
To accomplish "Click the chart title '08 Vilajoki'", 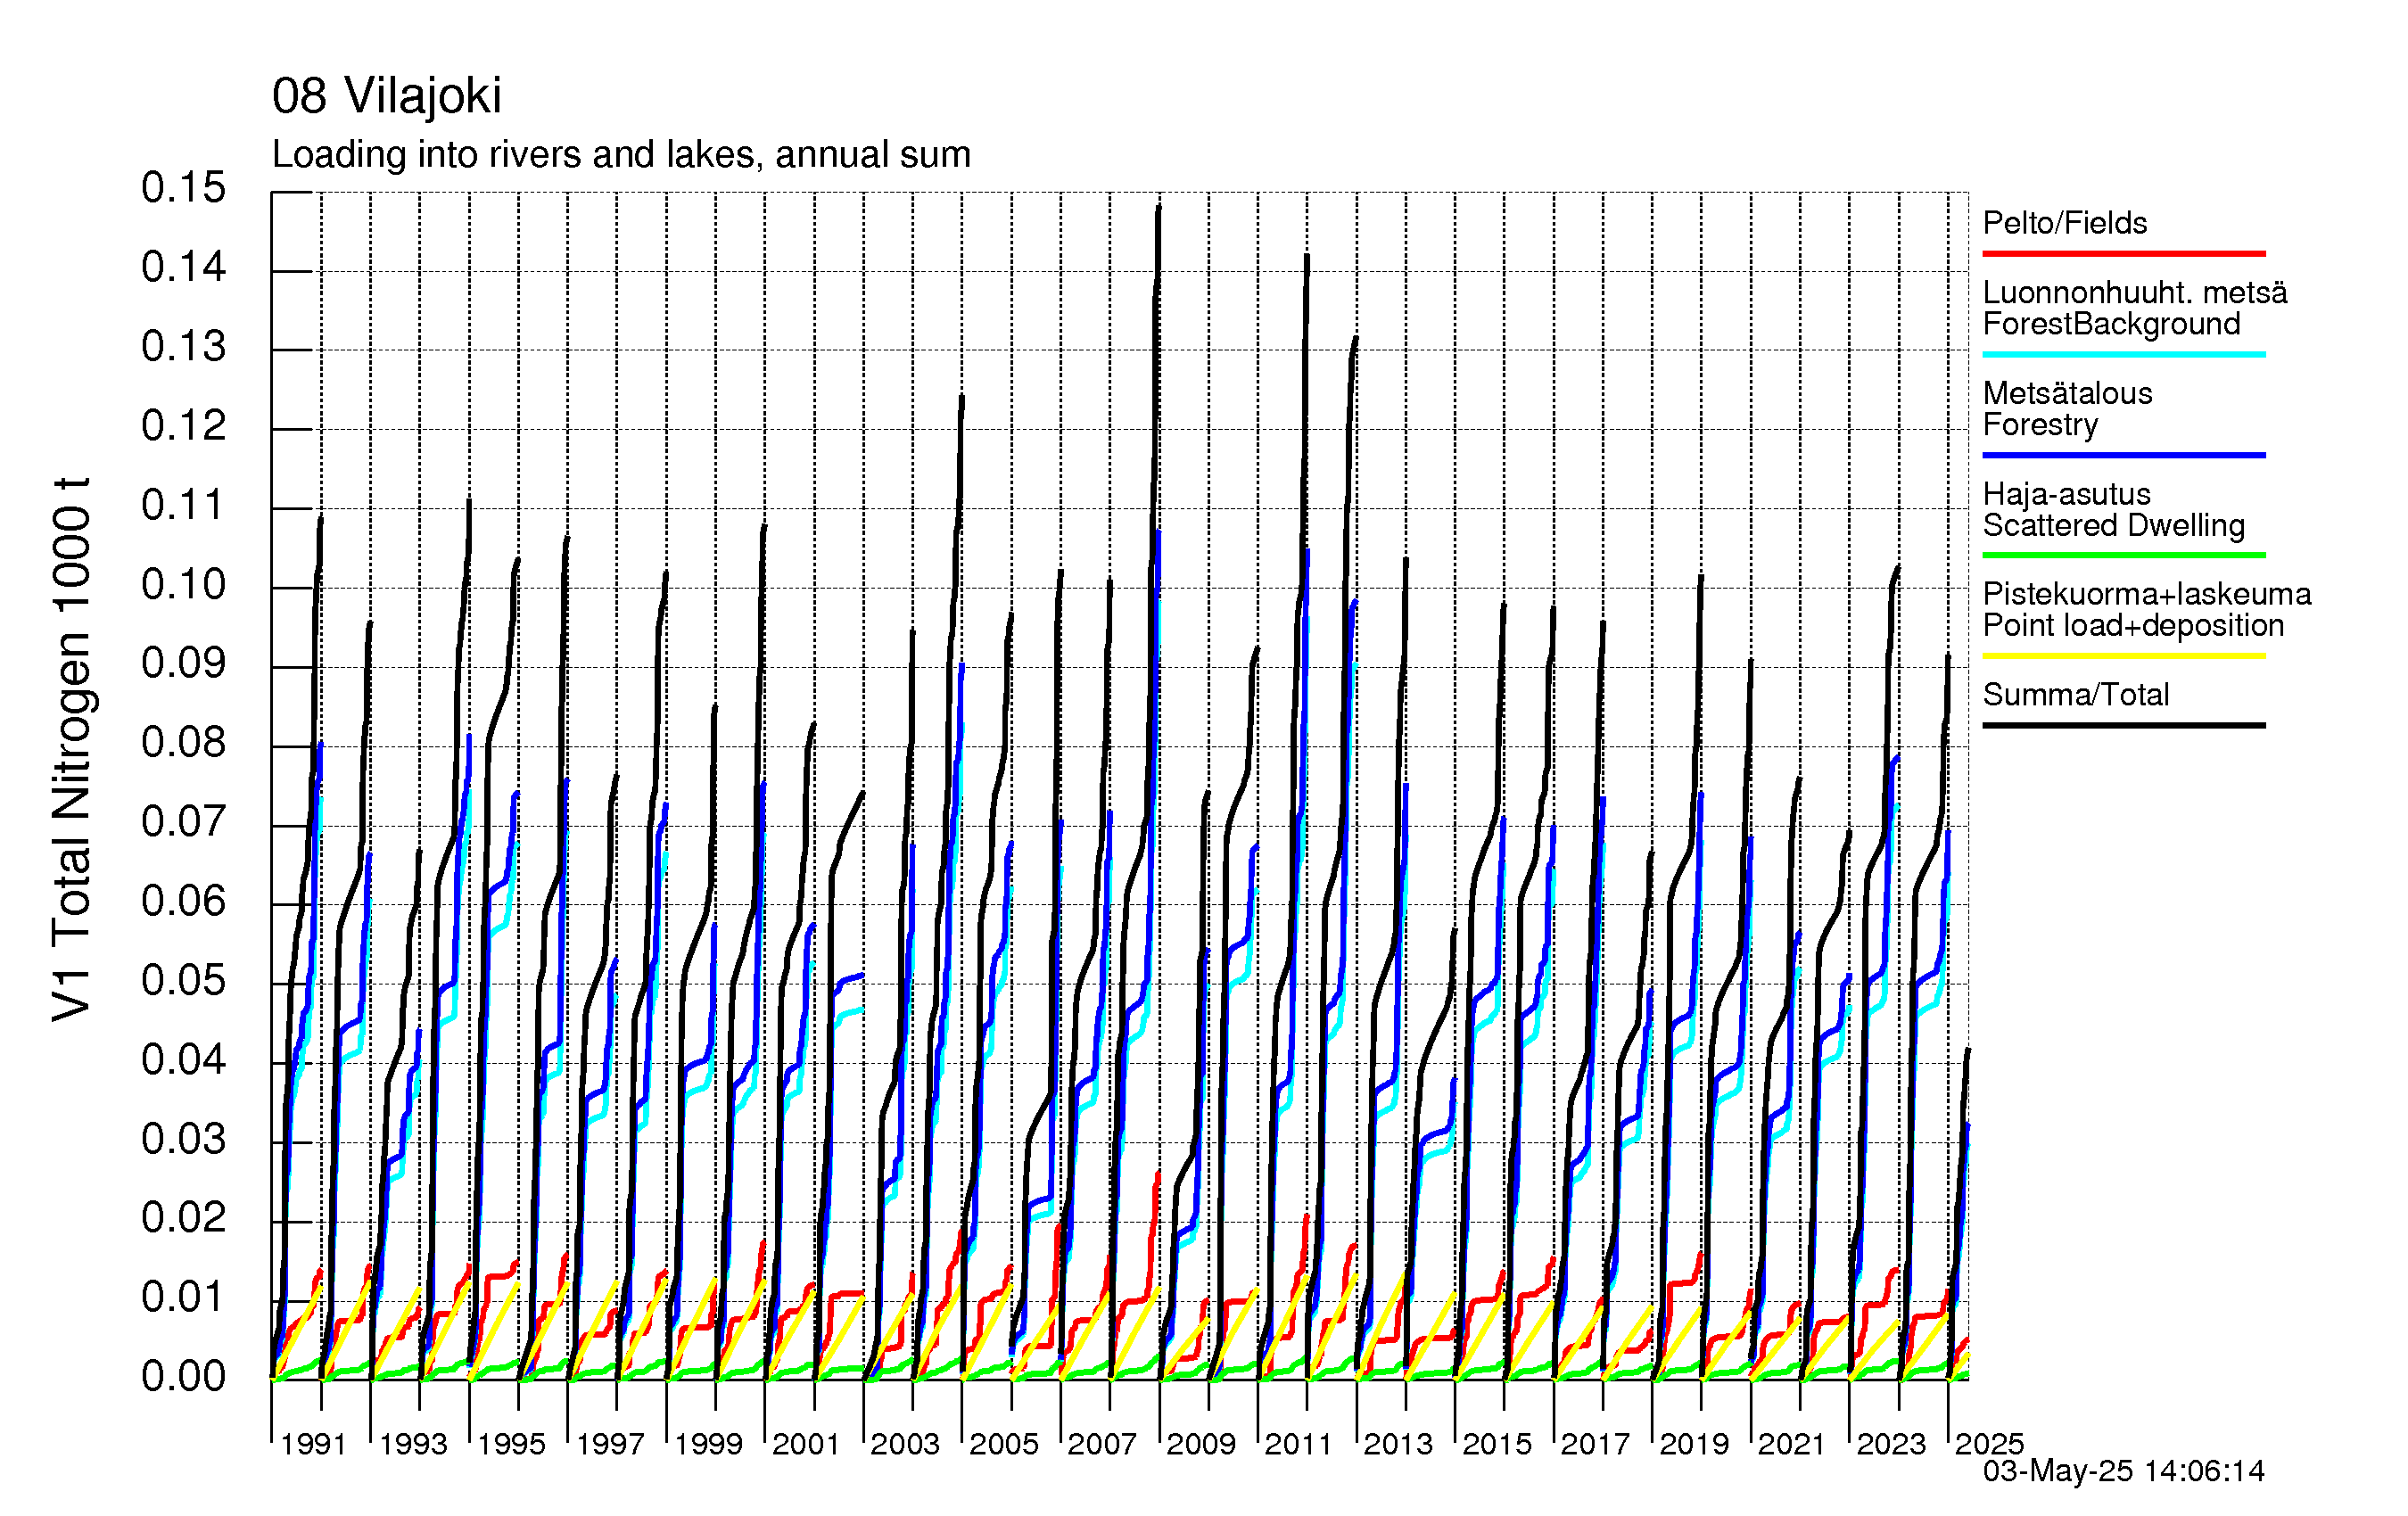I will (x=386, y=97).
